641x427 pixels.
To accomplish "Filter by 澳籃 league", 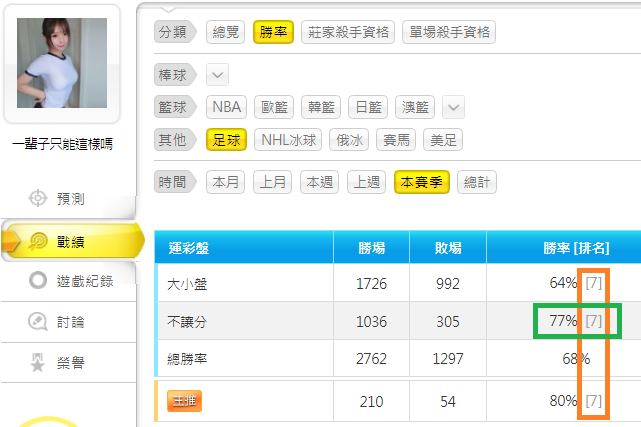I will tap(415, 107).
